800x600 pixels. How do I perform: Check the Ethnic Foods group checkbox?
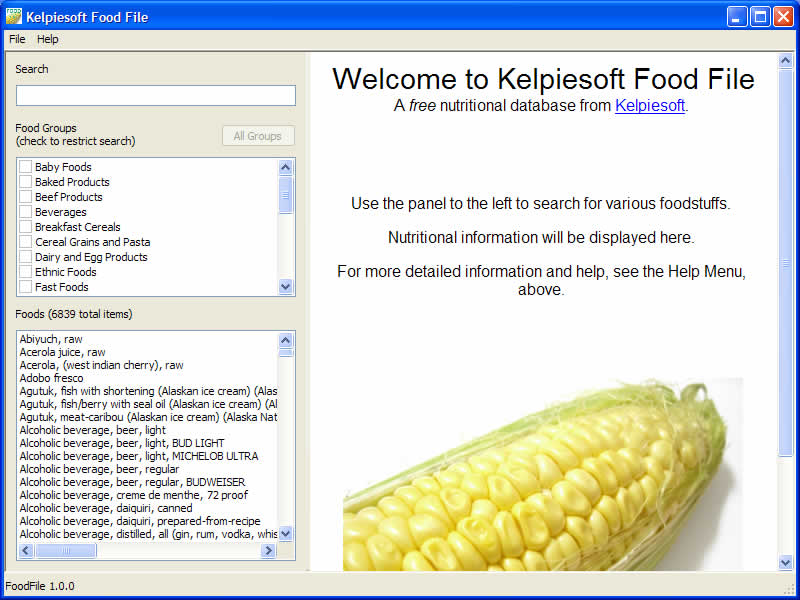pyautogui.click(x=26, y=272)
